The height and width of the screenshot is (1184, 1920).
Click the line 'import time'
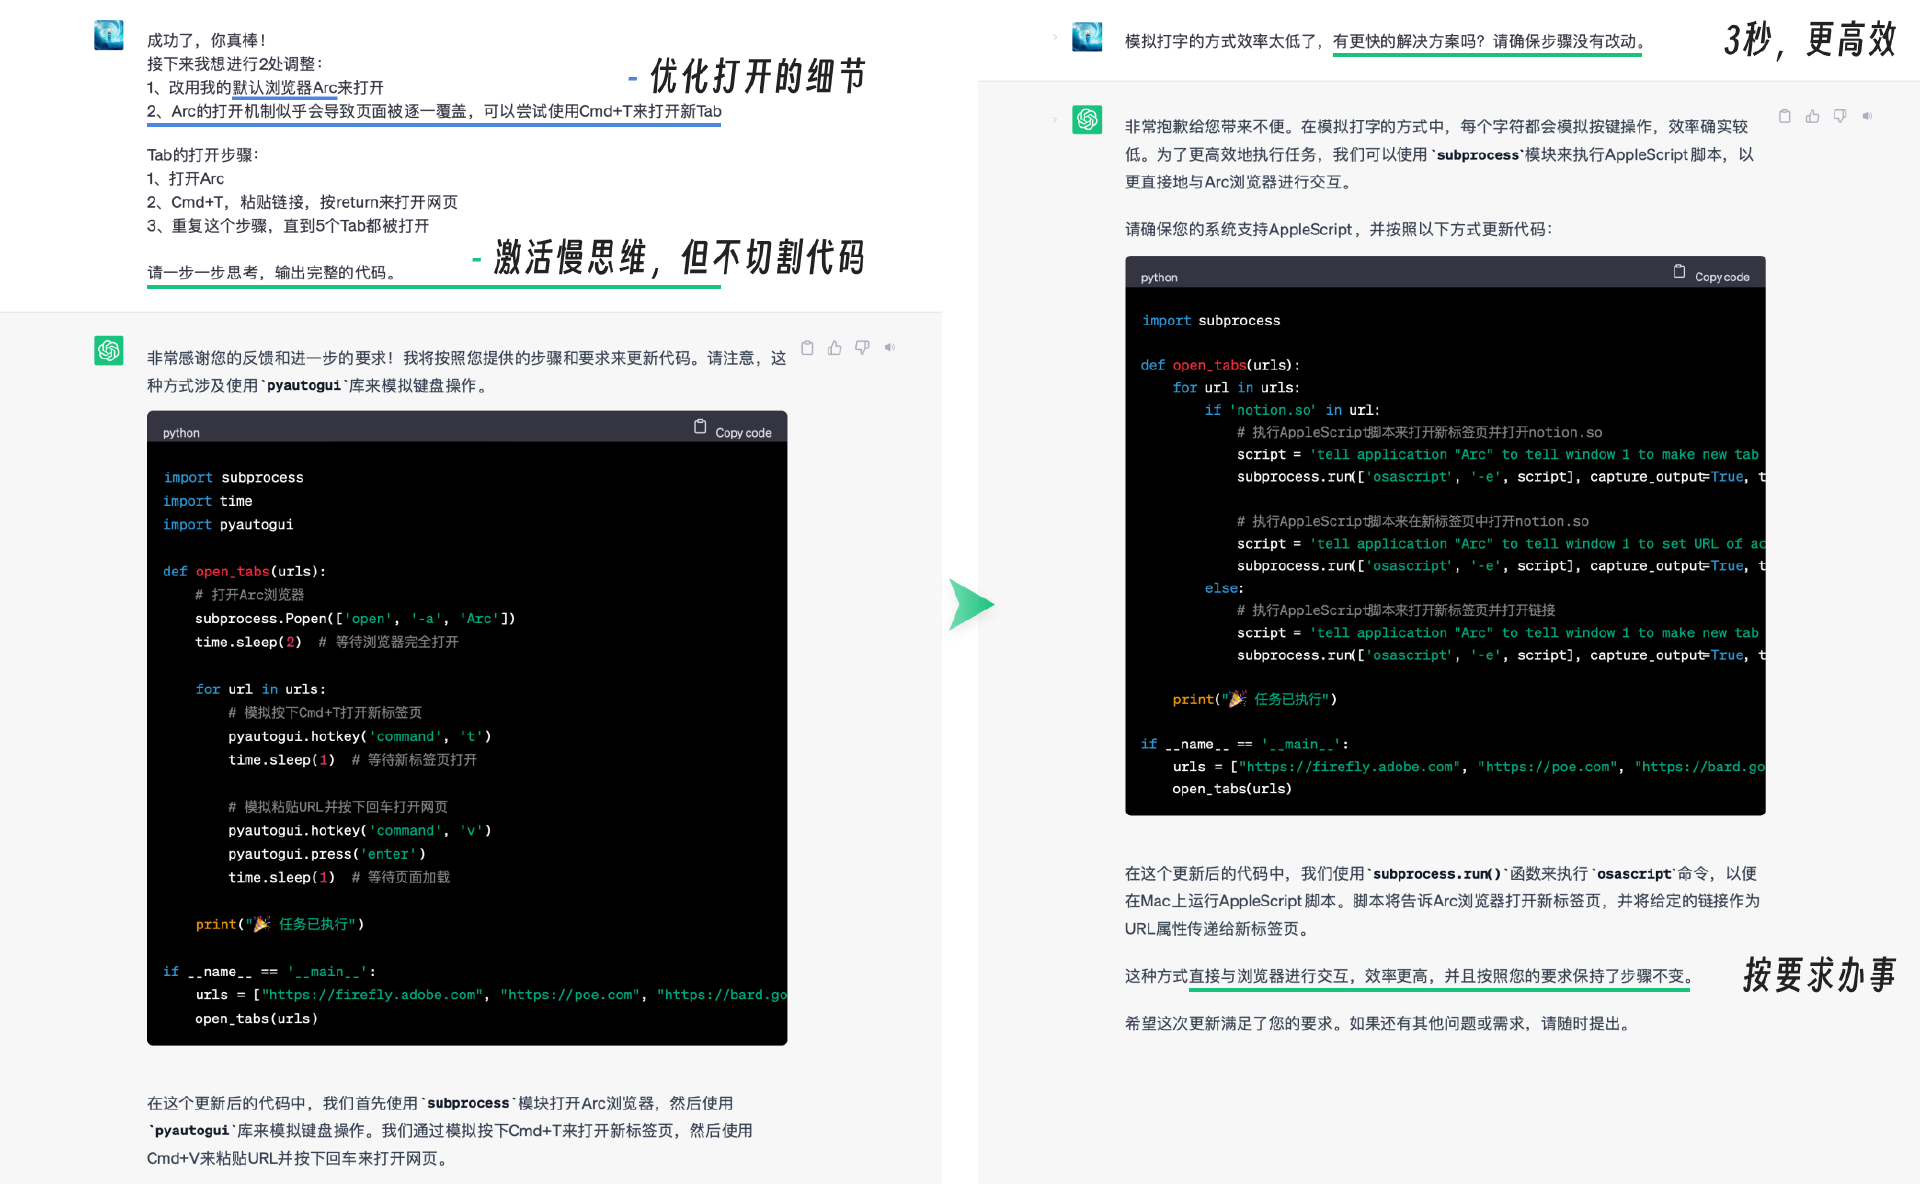coord(208,501)
